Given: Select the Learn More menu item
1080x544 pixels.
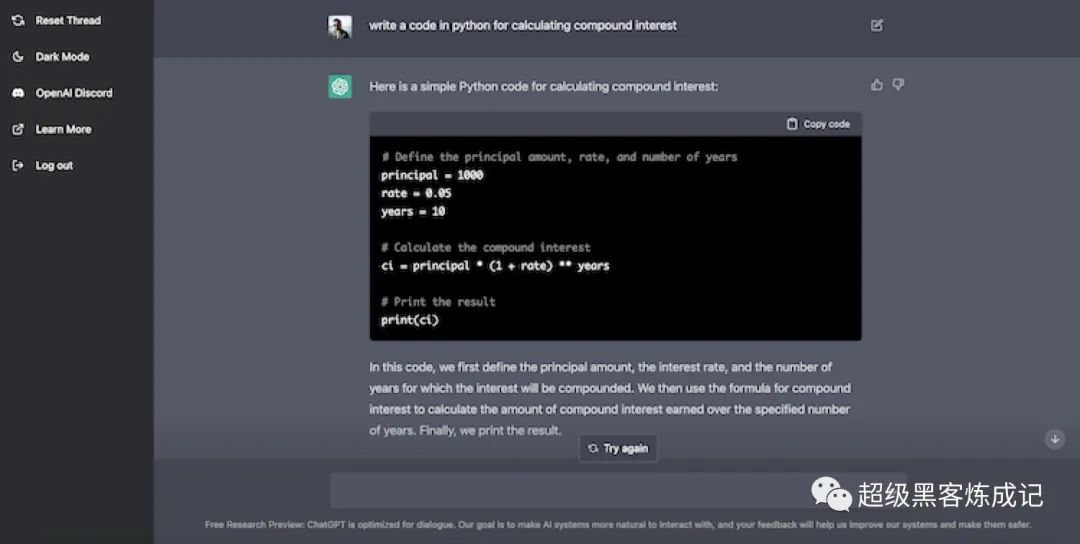Looking at the screenshot, I should click(x=63, y=129).
